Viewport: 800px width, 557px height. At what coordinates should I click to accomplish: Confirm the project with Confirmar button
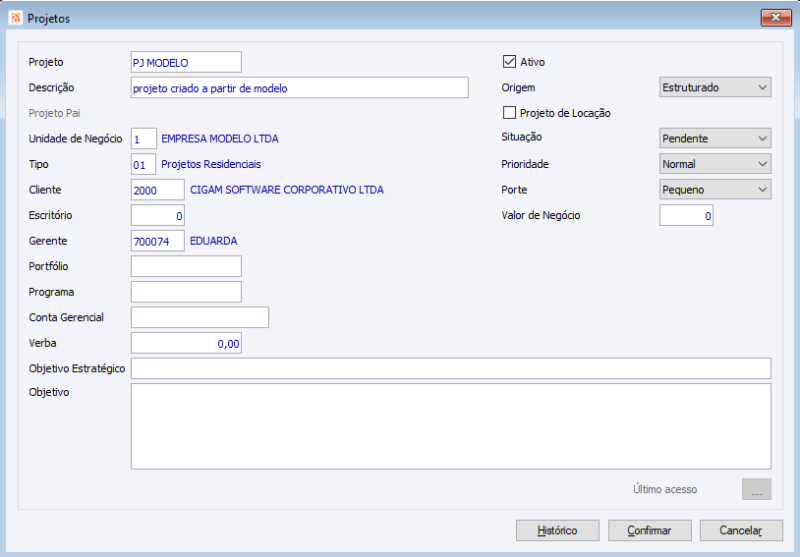[x=649, y=530]
